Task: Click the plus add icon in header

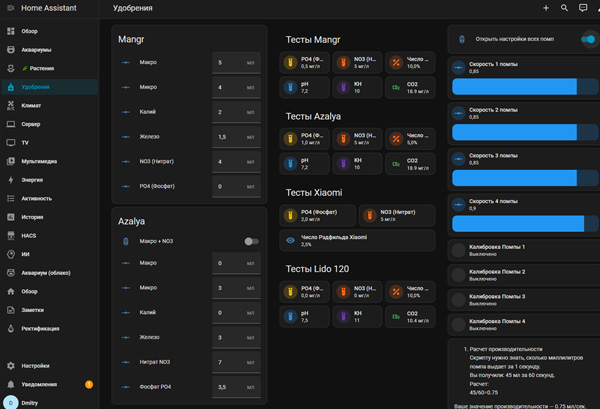Action: [546, 8]
